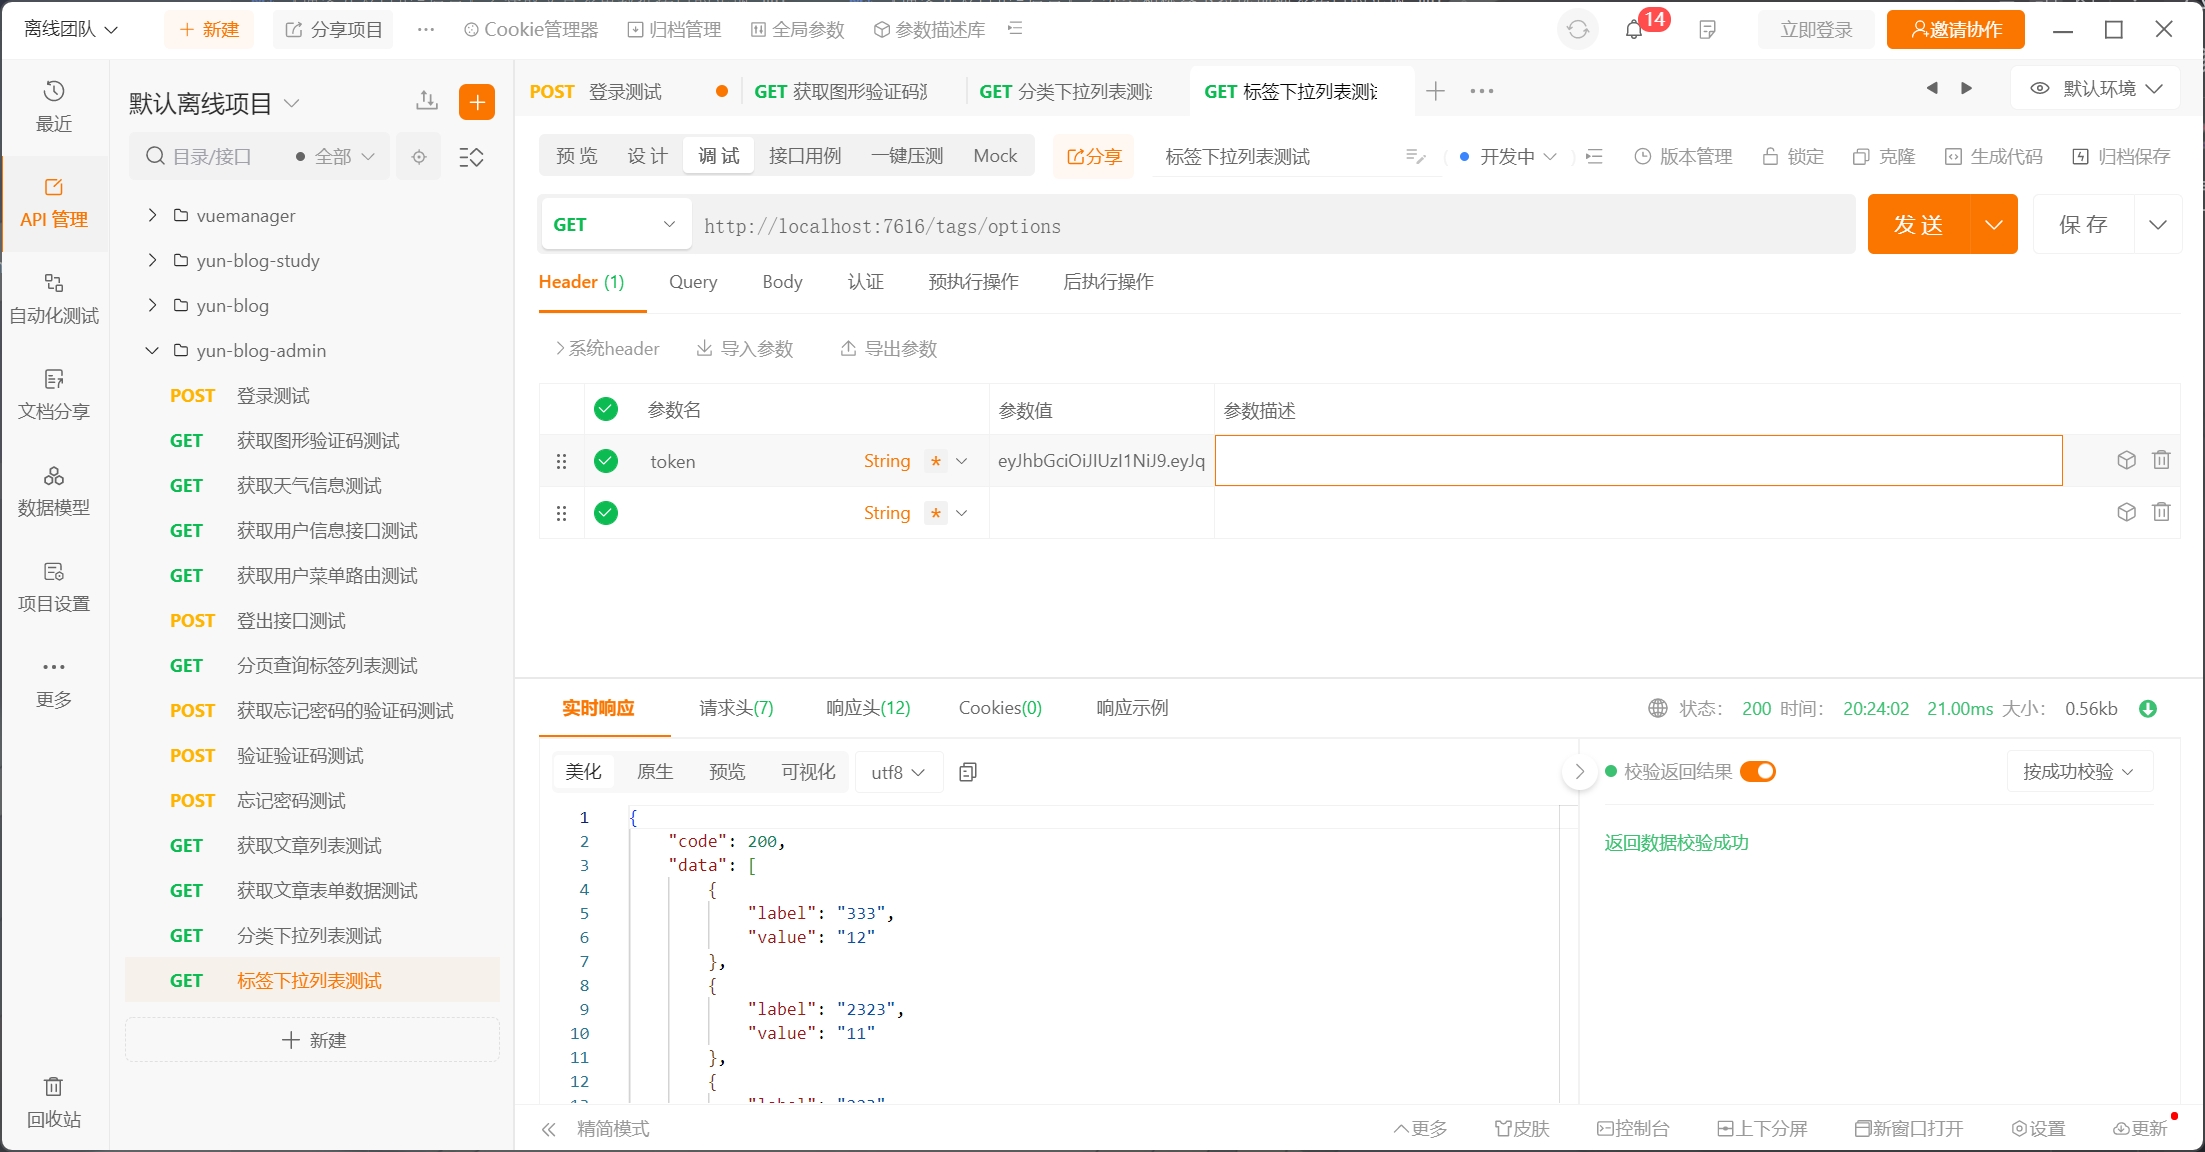Toggle the select-all header checkbox
The width and height of the screenshot is (2205, 1152).
point(606,409)
